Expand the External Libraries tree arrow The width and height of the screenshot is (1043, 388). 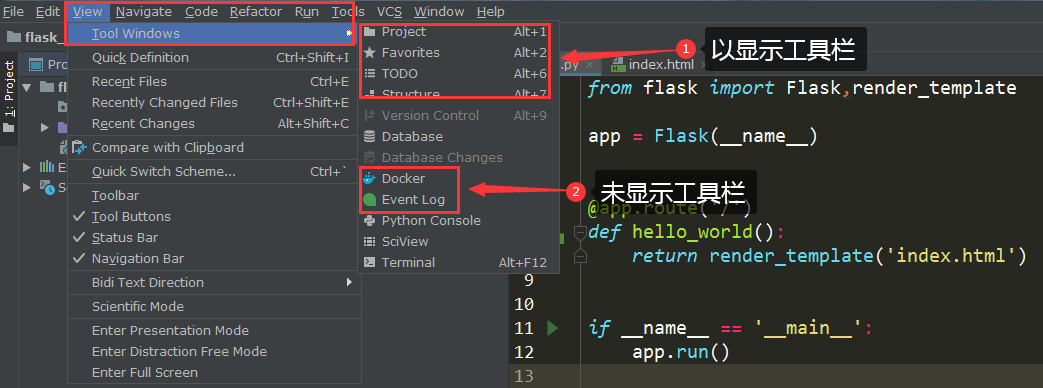pos(27,166)
